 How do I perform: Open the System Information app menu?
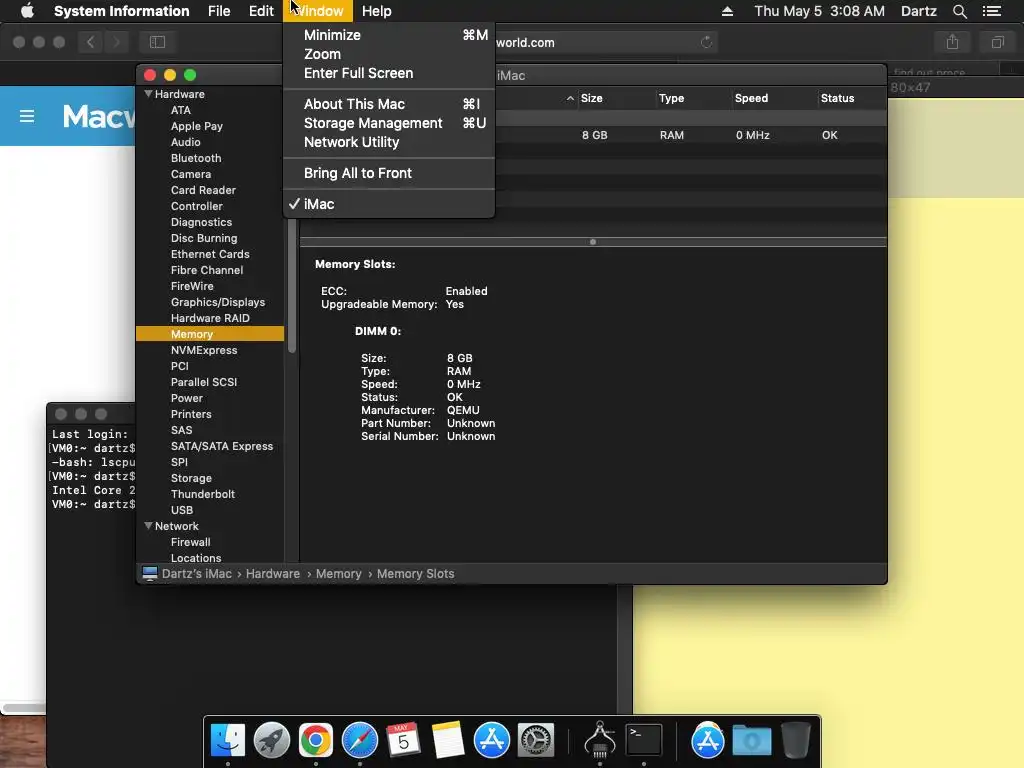coord(121,11)
